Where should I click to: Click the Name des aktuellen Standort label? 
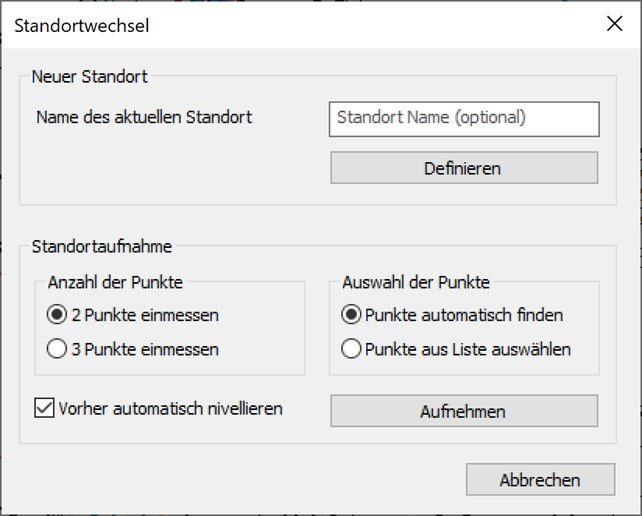(x=144, y=117)
